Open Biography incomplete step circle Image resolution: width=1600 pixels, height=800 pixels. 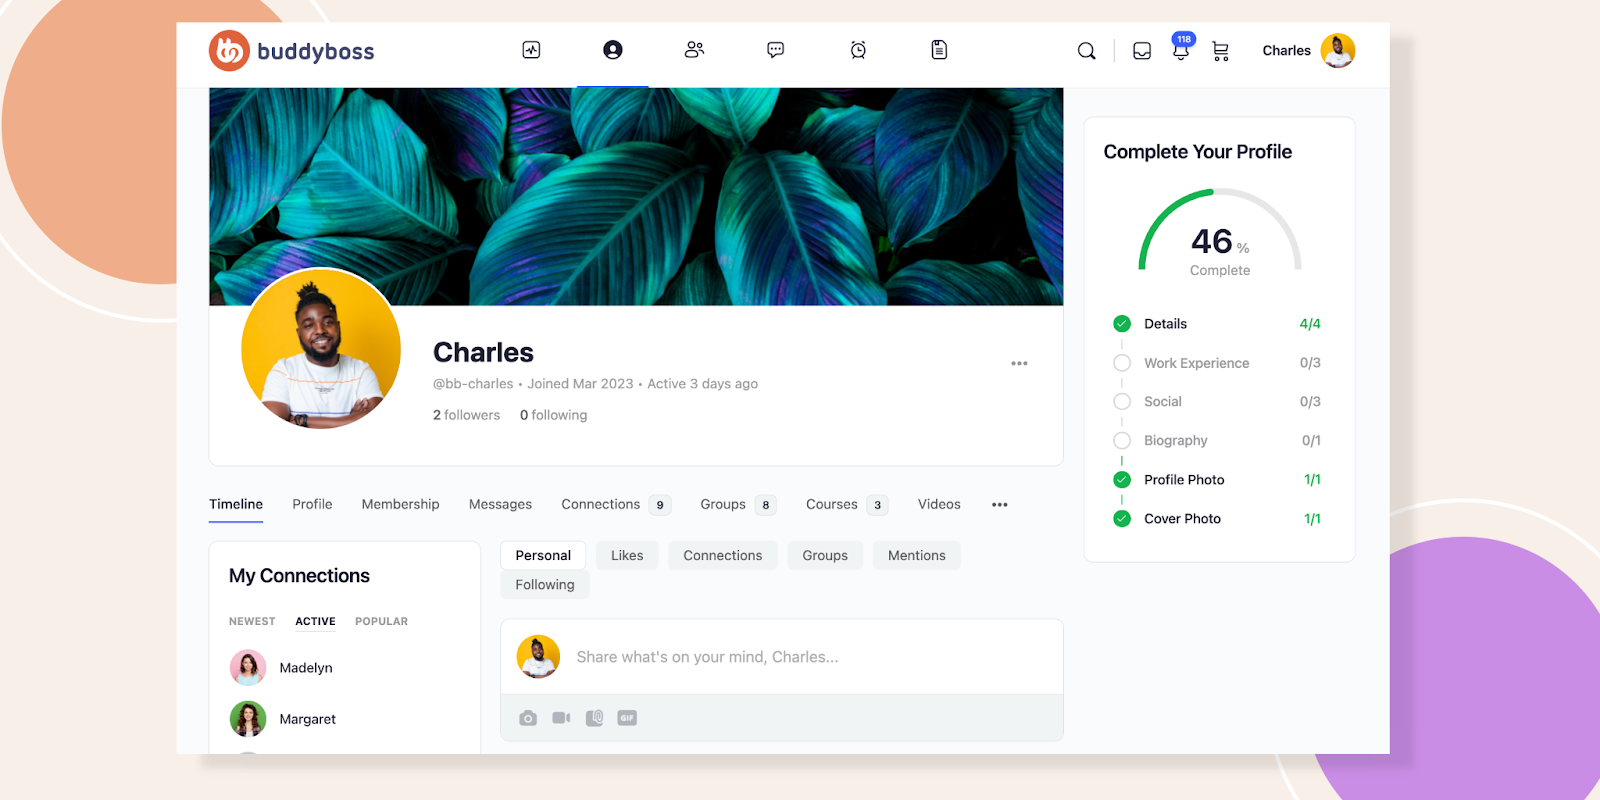(1122, 441)
